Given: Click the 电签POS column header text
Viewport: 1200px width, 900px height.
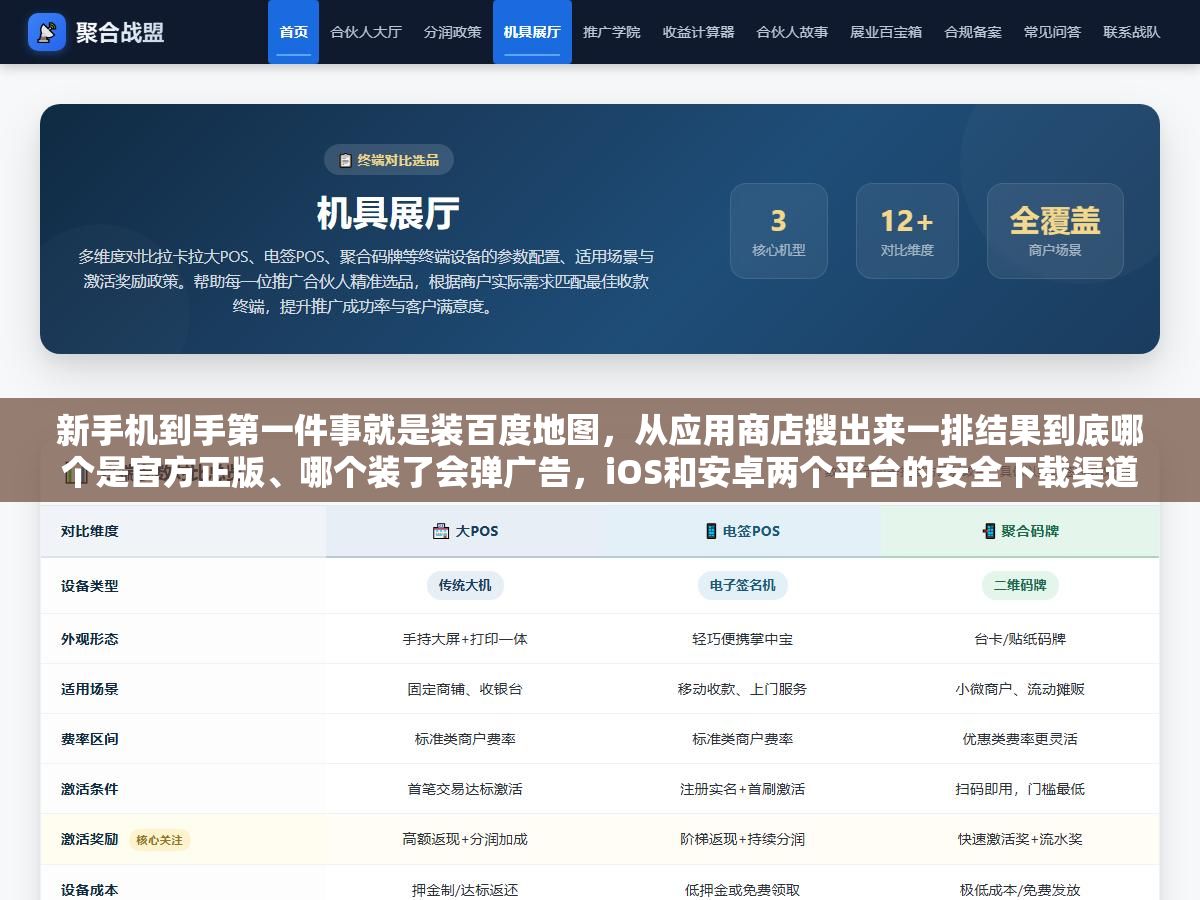Looking at the screenshot, I should (751, 531).
